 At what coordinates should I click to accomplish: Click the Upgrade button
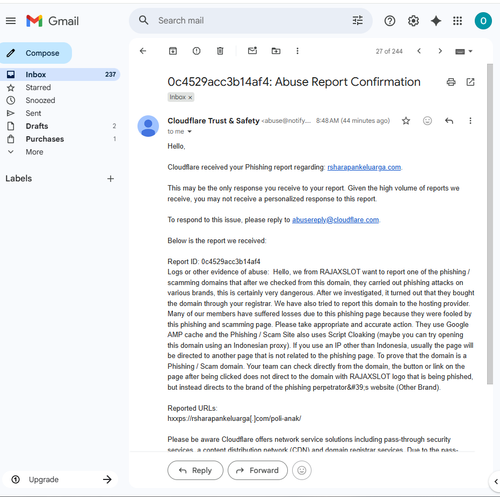[60, 480]
